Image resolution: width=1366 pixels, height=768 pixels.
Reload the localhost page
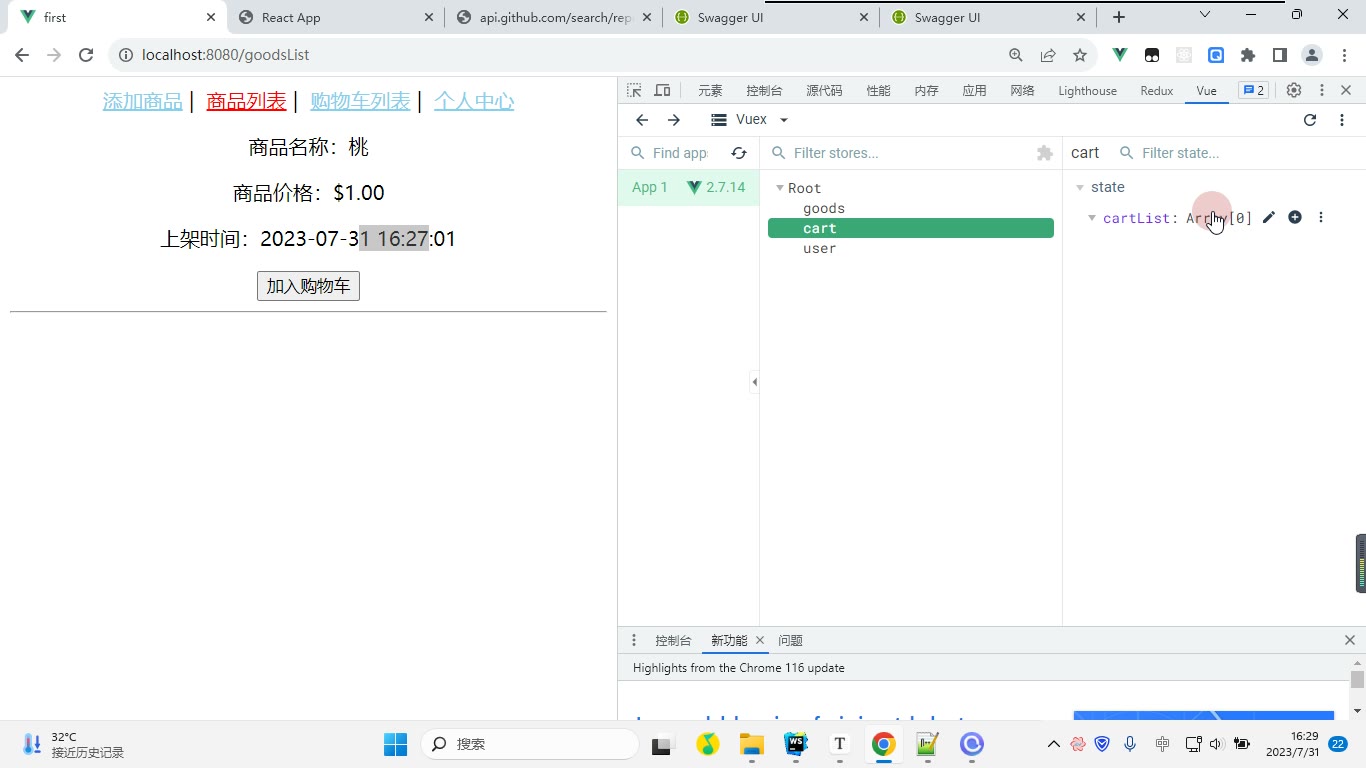point(86,55)
